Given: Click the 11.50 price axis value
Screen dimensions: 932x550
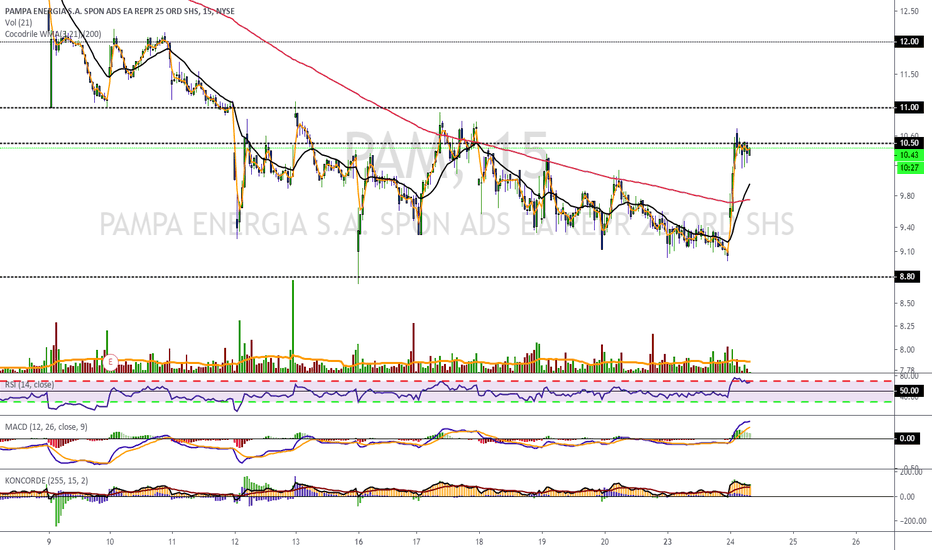Looking at the screenshot, I should pyautogui.click(x=909, y=74).
